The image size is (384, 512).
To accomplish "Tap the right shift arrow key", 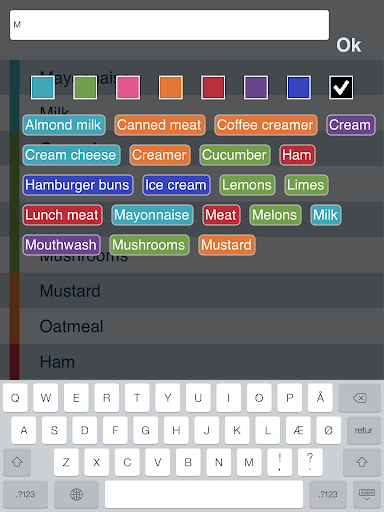I will click(362, 462).
